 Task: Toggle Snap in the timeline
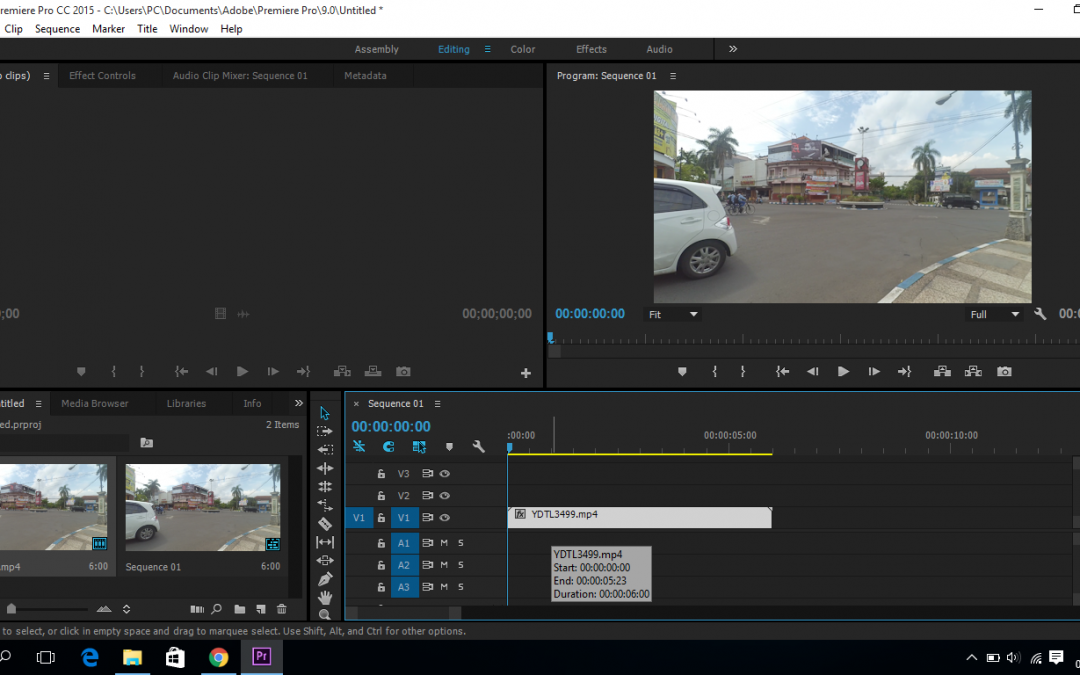(388, 446)
